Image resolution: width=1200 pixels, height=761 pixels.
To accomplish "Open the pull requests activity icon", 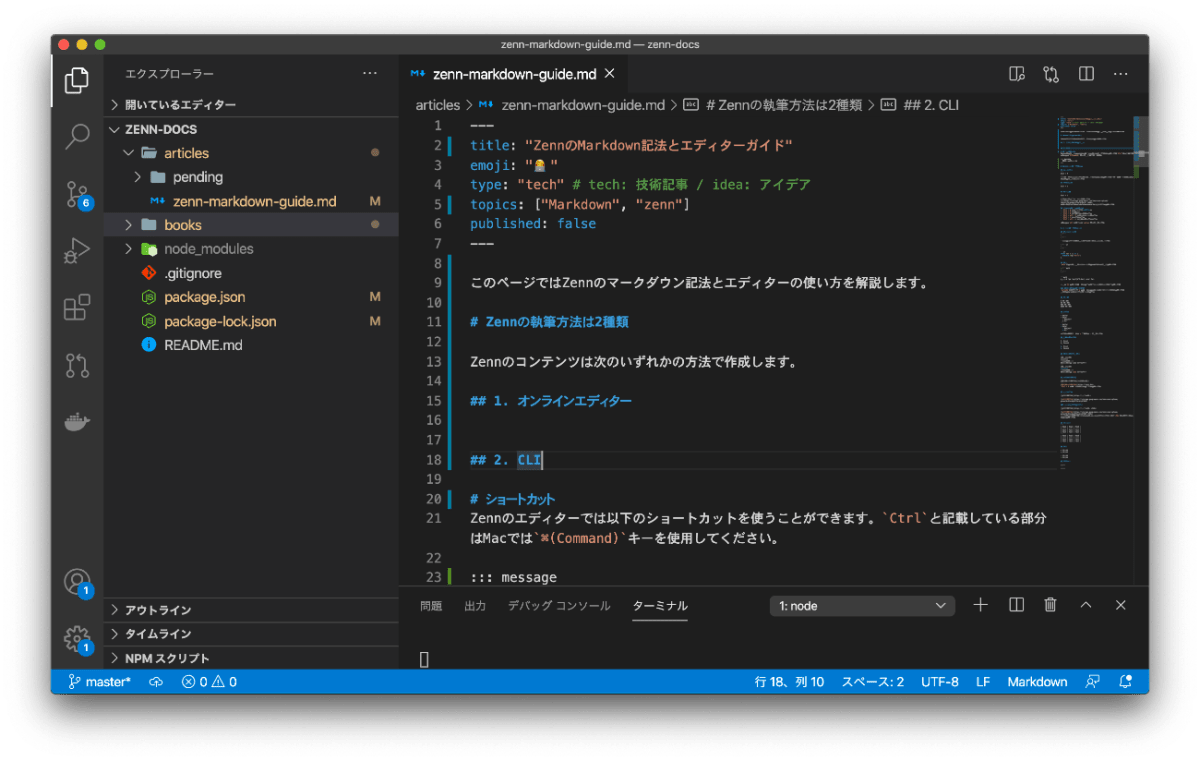I will click(77, 365).
